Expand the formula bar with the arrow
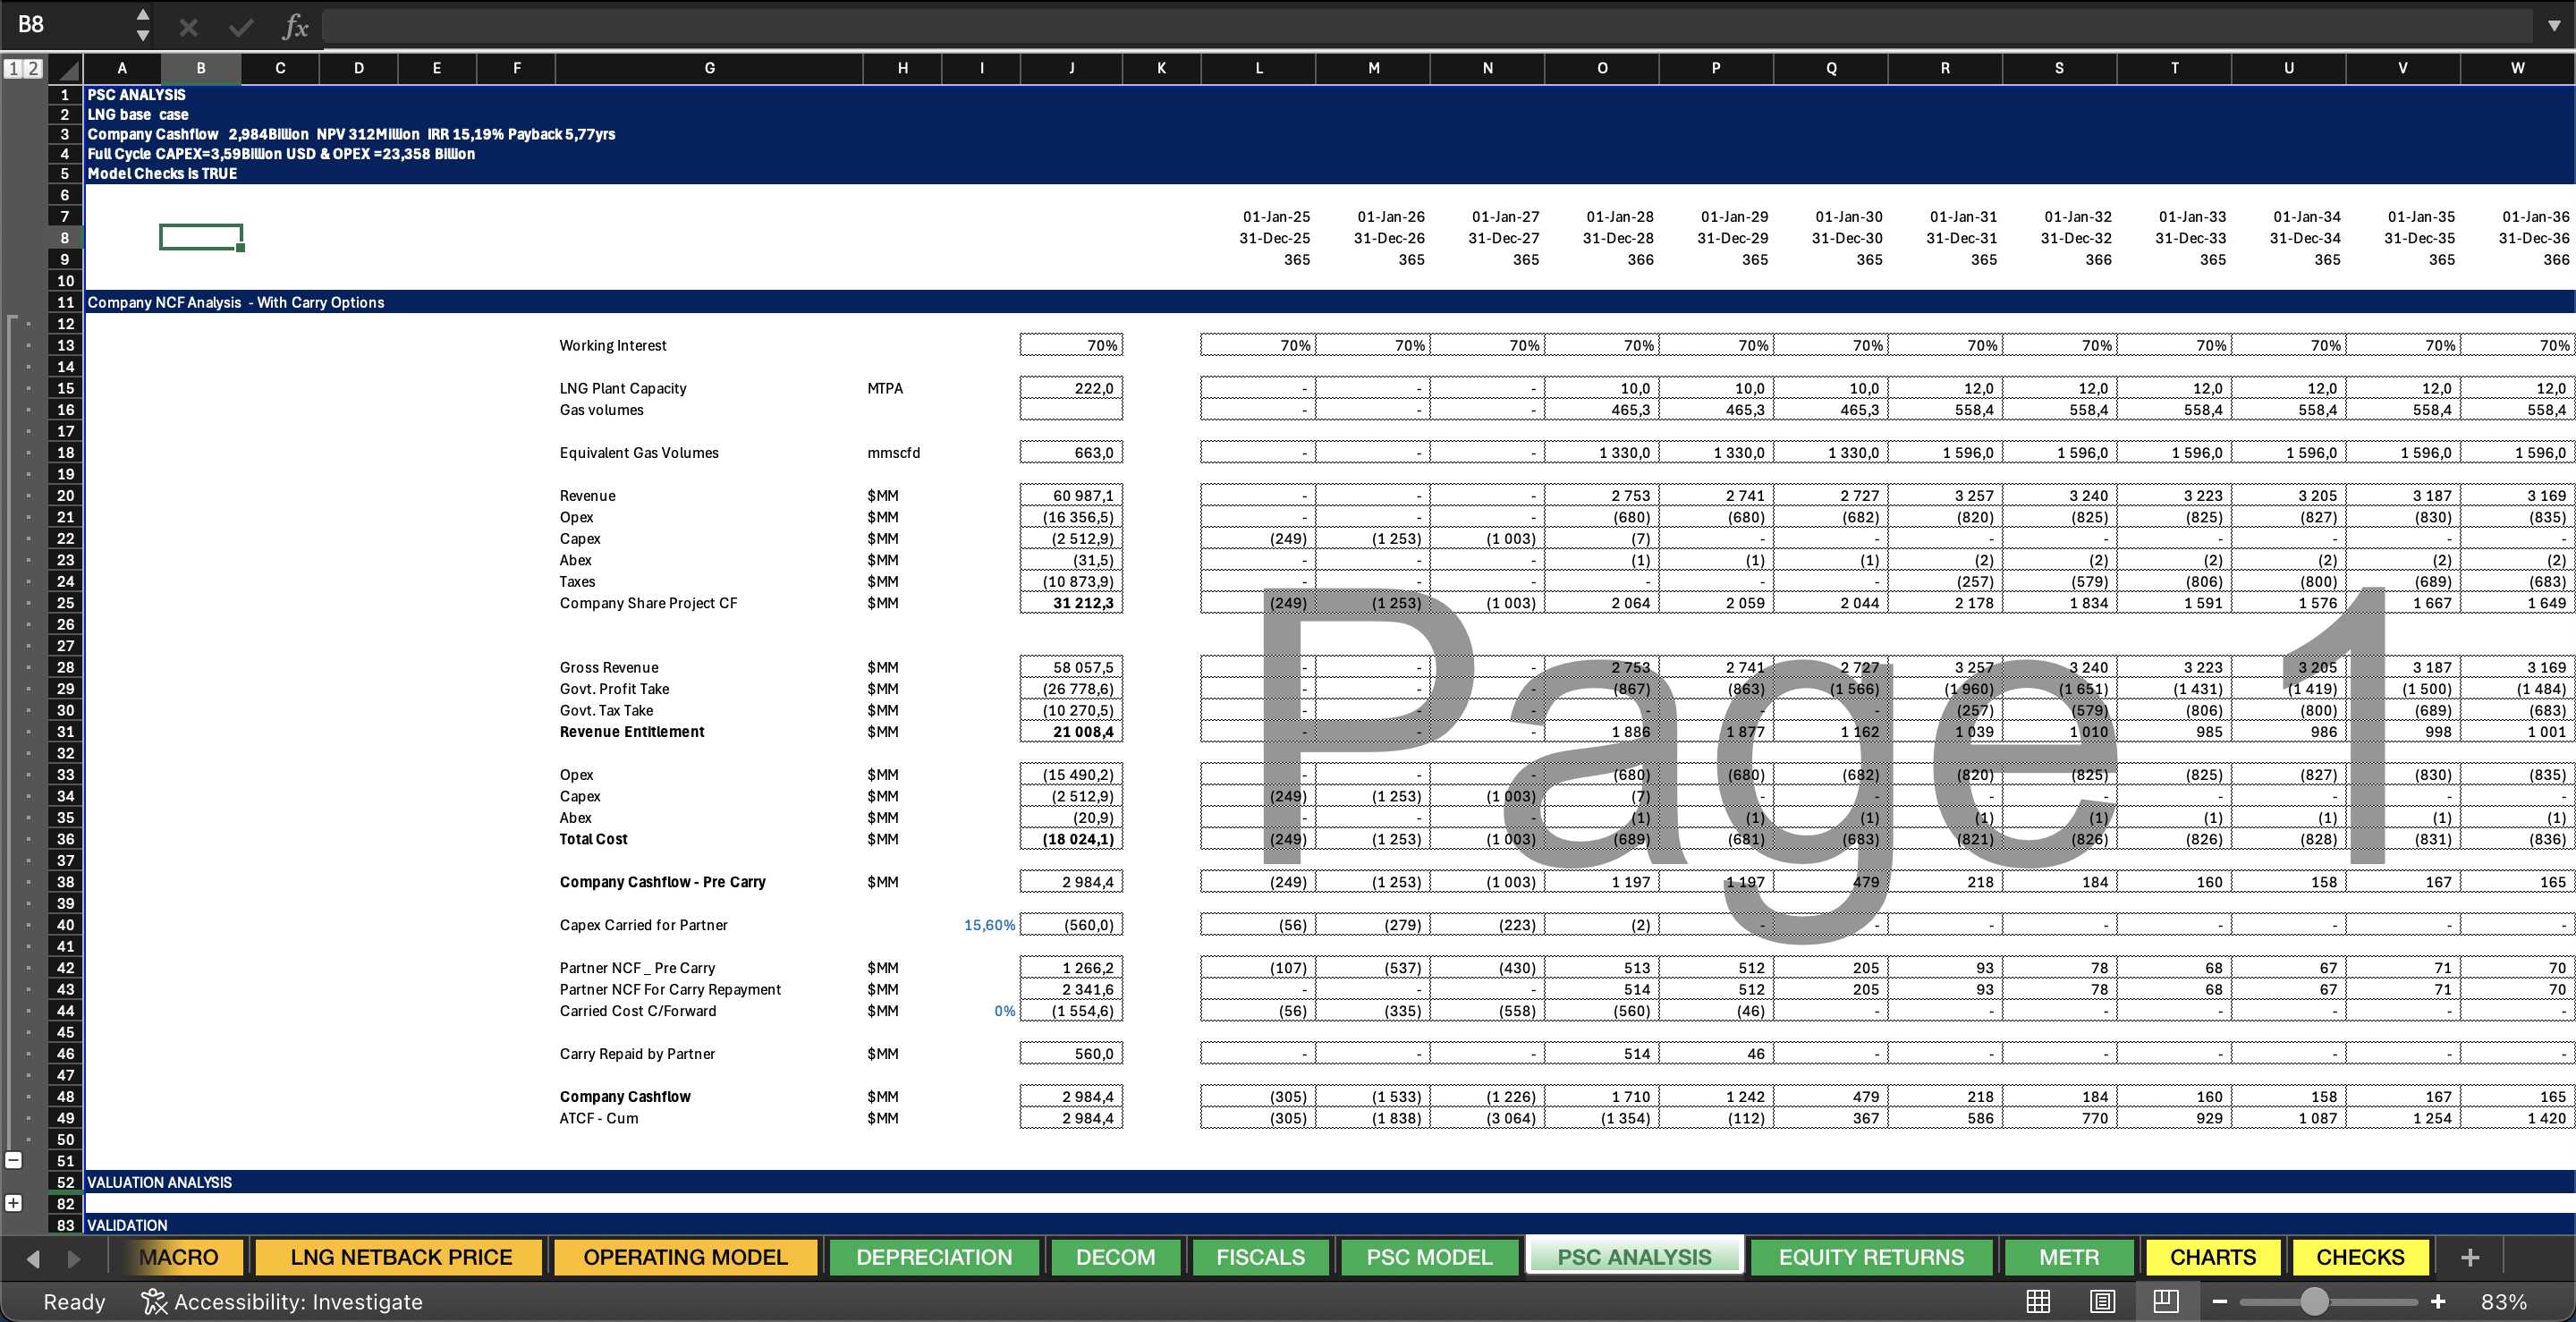Image resolution: width=2576 pixels, height=1322 pixels. click(2553, 26)
